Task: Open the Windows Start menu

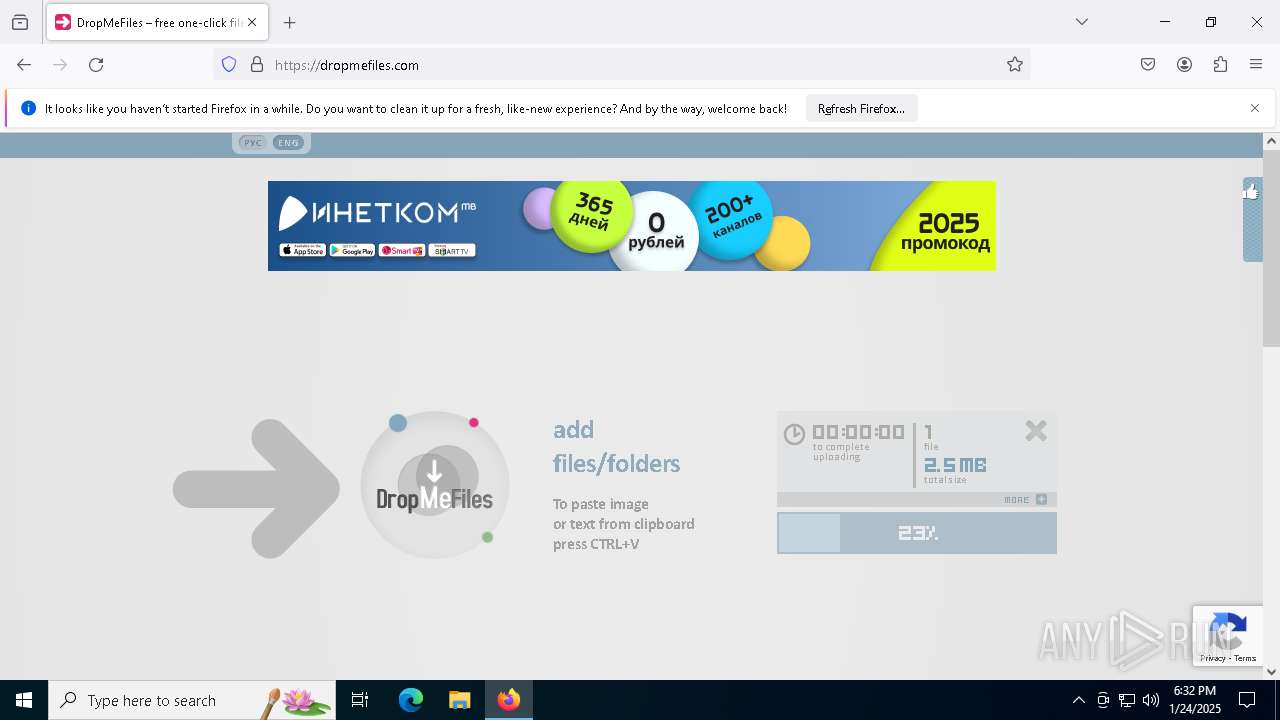Action: (24, 700)
